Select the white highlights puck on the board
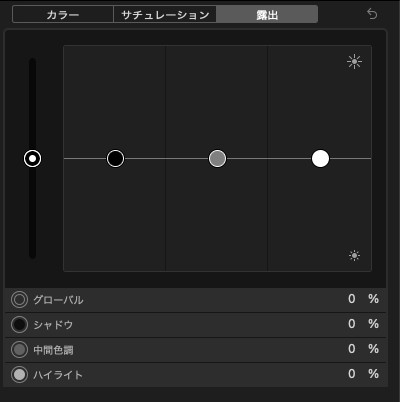This screenshot has height=402, width=400. click(320, 158)
